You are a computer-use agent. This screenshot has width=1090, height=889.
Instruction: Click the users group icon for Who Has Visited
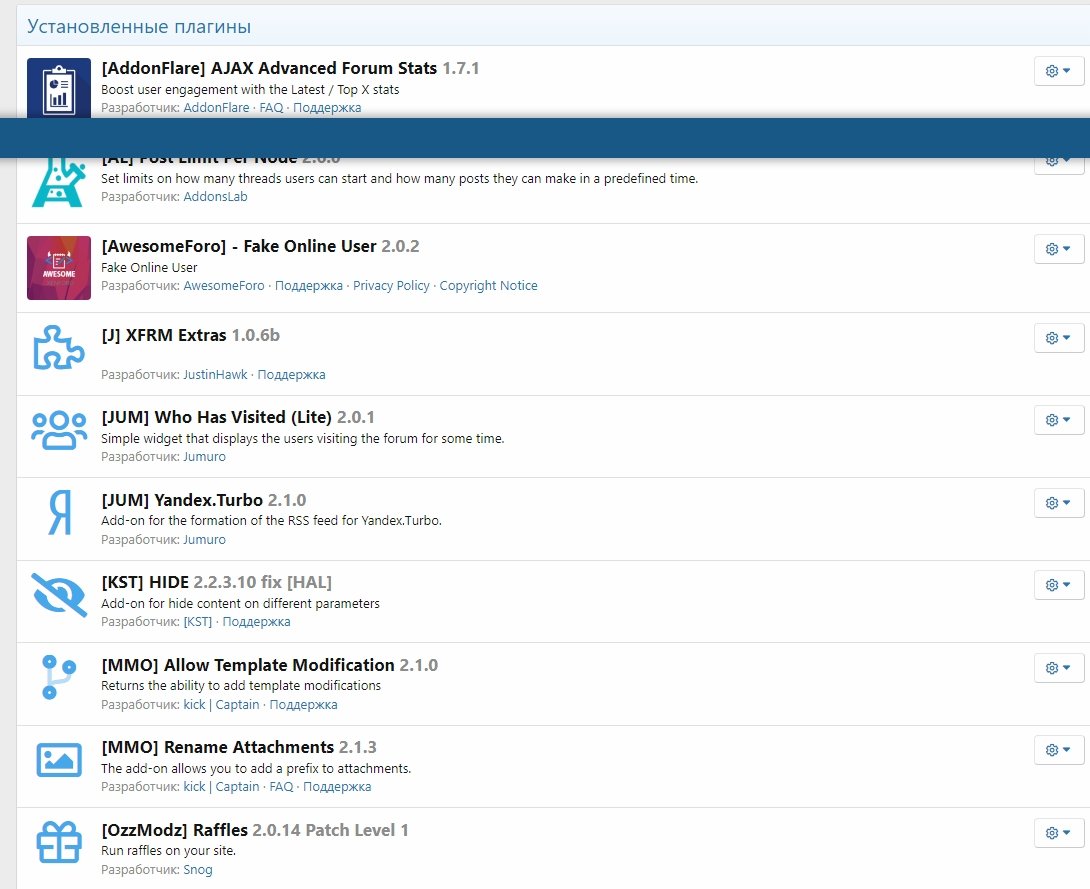point(59,430)
